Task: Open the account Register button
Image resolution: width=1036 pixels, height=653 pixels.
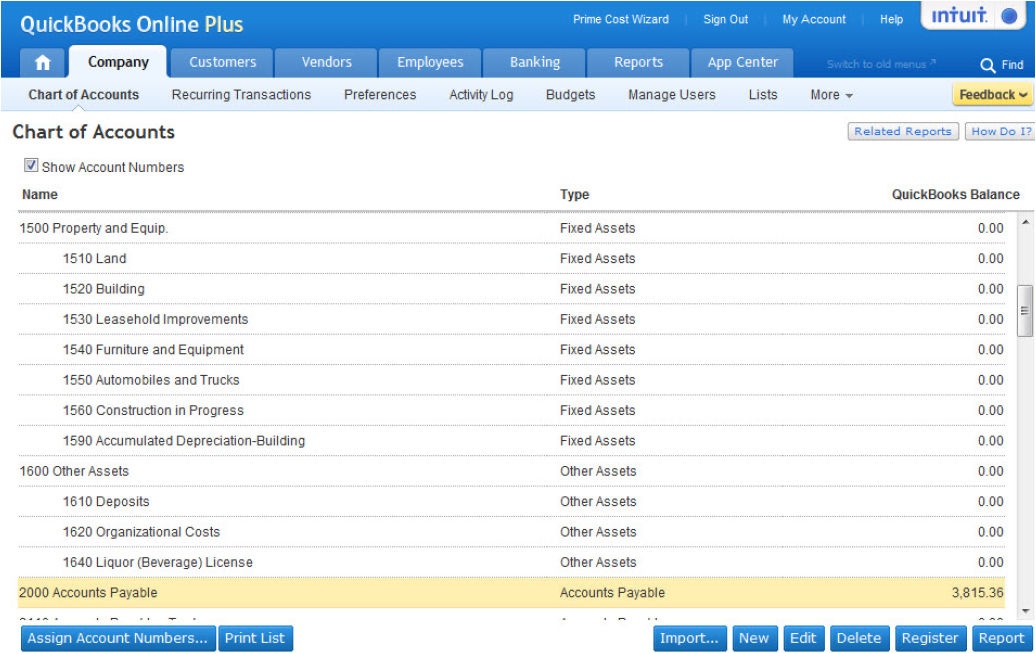Action: pyautogui.click(x=930, y=638)
